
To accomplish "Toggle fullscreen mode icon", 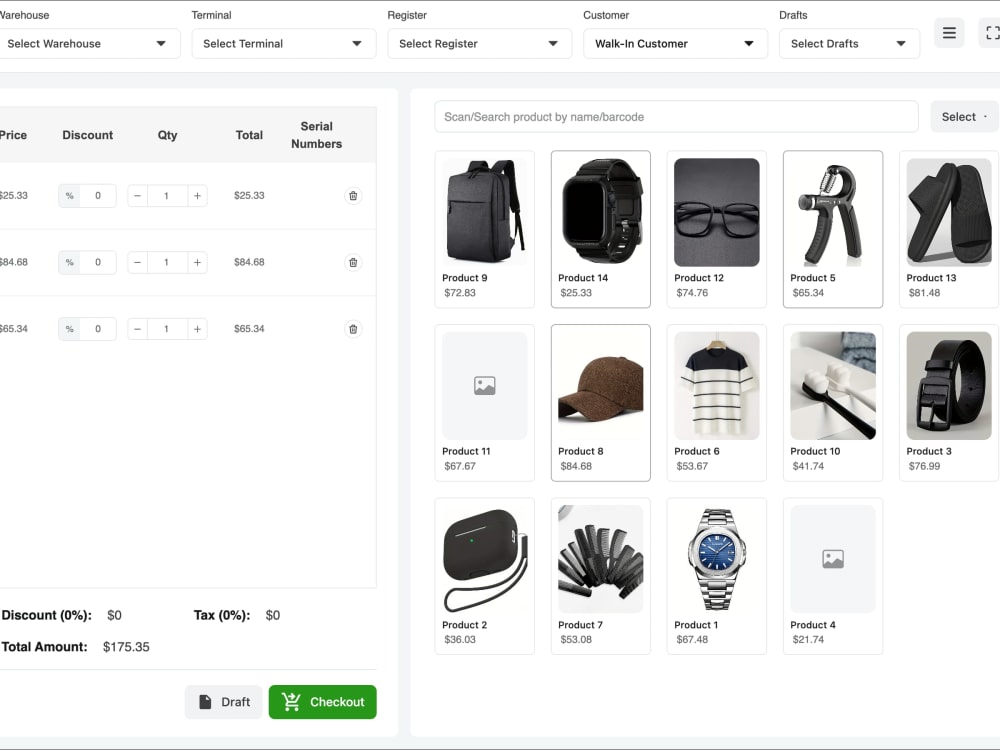I will tap(991, 33).
